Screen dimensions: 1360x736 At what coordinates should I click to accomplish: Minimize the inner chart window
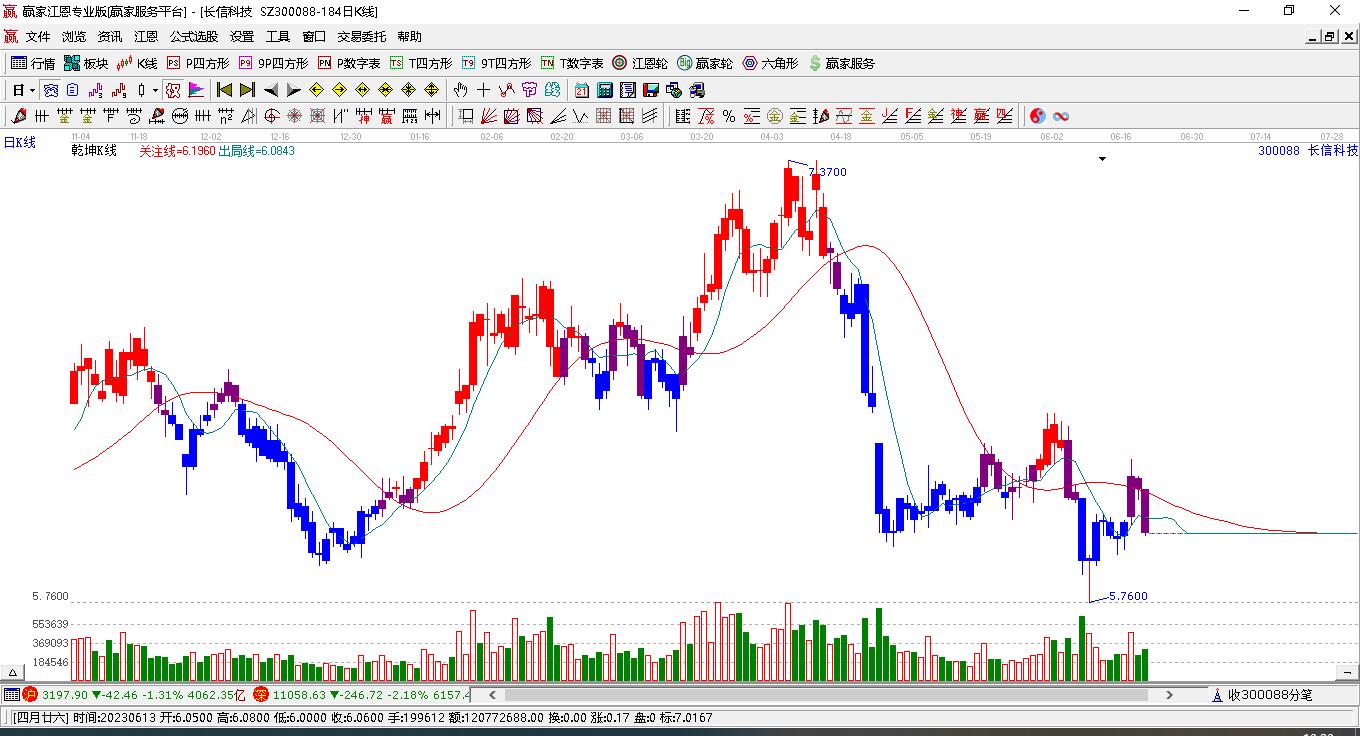(x=1313, y=37)
